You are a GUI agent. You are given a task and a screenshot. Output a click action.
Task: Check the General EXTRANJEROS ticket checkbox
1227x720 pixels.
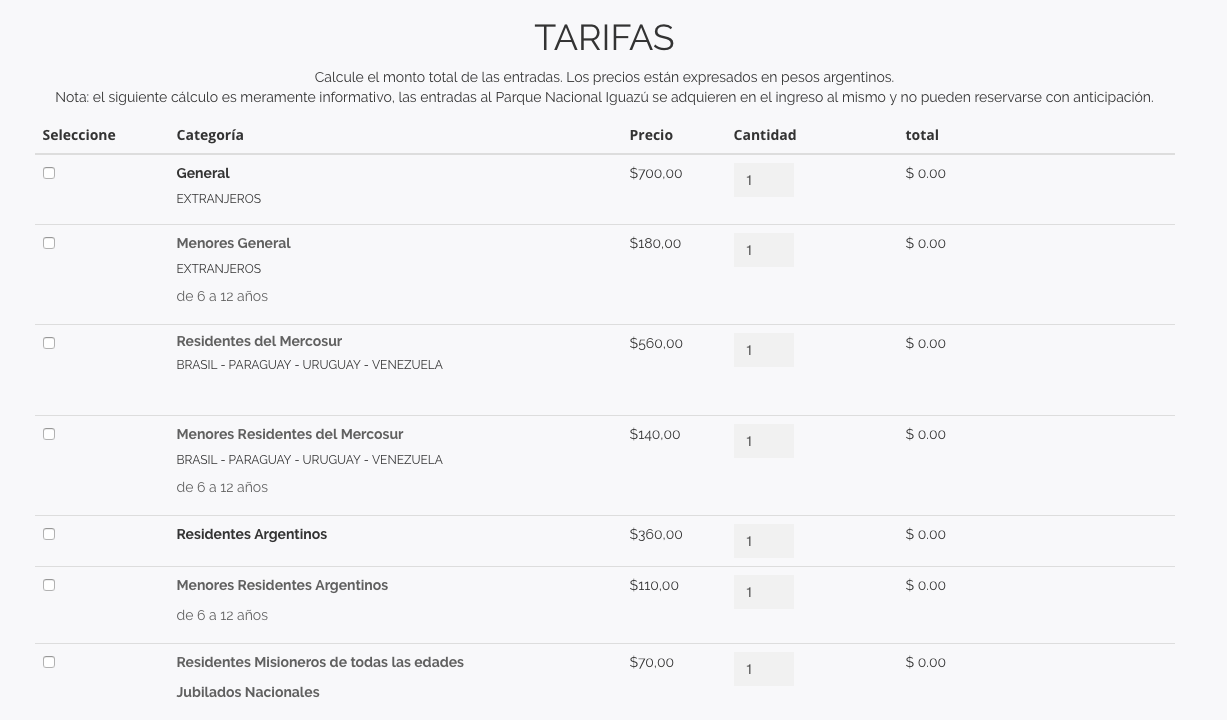[x=49, y=173]
